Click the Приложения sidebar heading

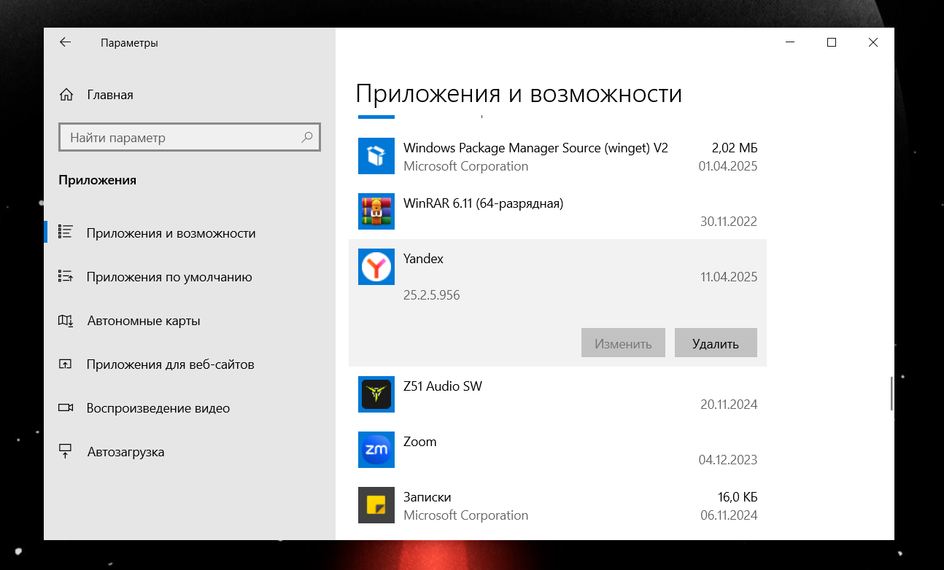[97, 180]
